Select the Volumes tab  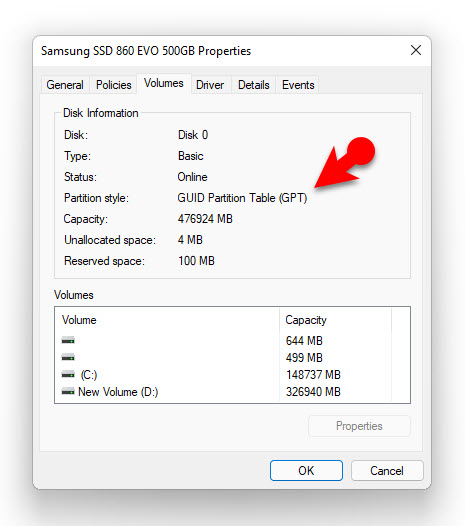(x=164, y=83)
